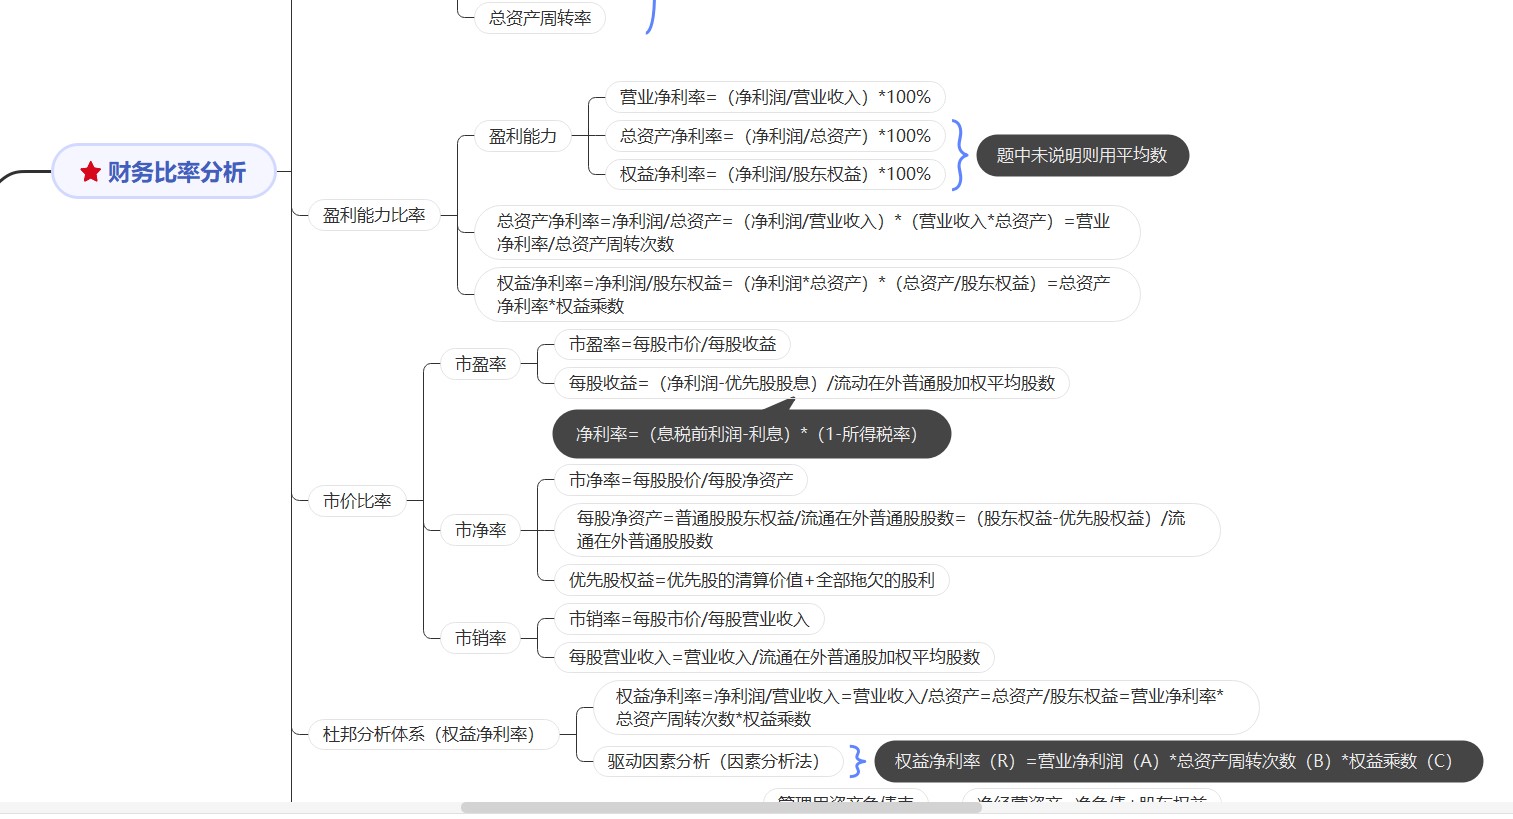Select the 杜邦分析体系（权益净利率）node
Screen dimensions: 1513x819
tap(432, 733)
